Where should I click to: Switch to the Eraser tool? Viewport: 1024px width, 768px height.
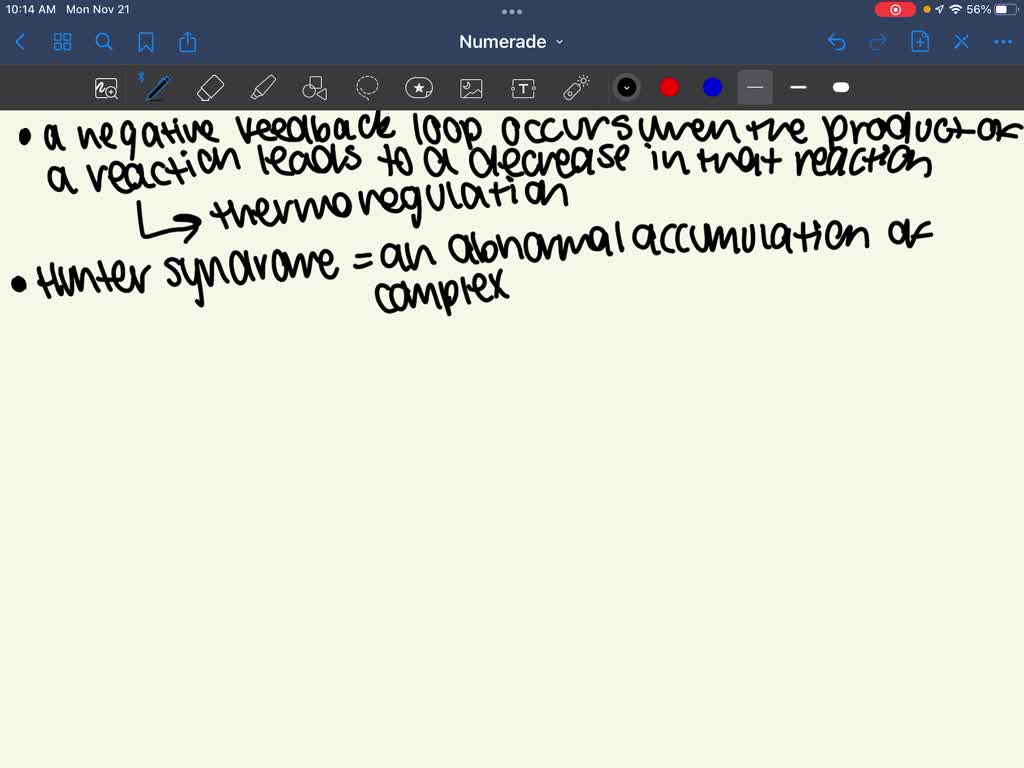[x=210, y=88]
